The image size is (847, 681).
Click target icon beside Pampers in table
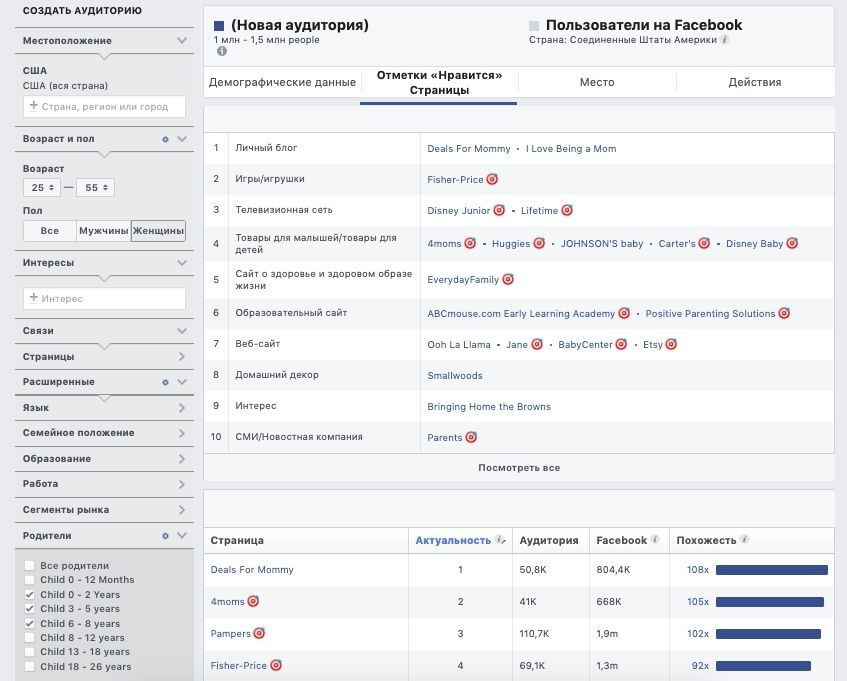(x=259, y=633)
